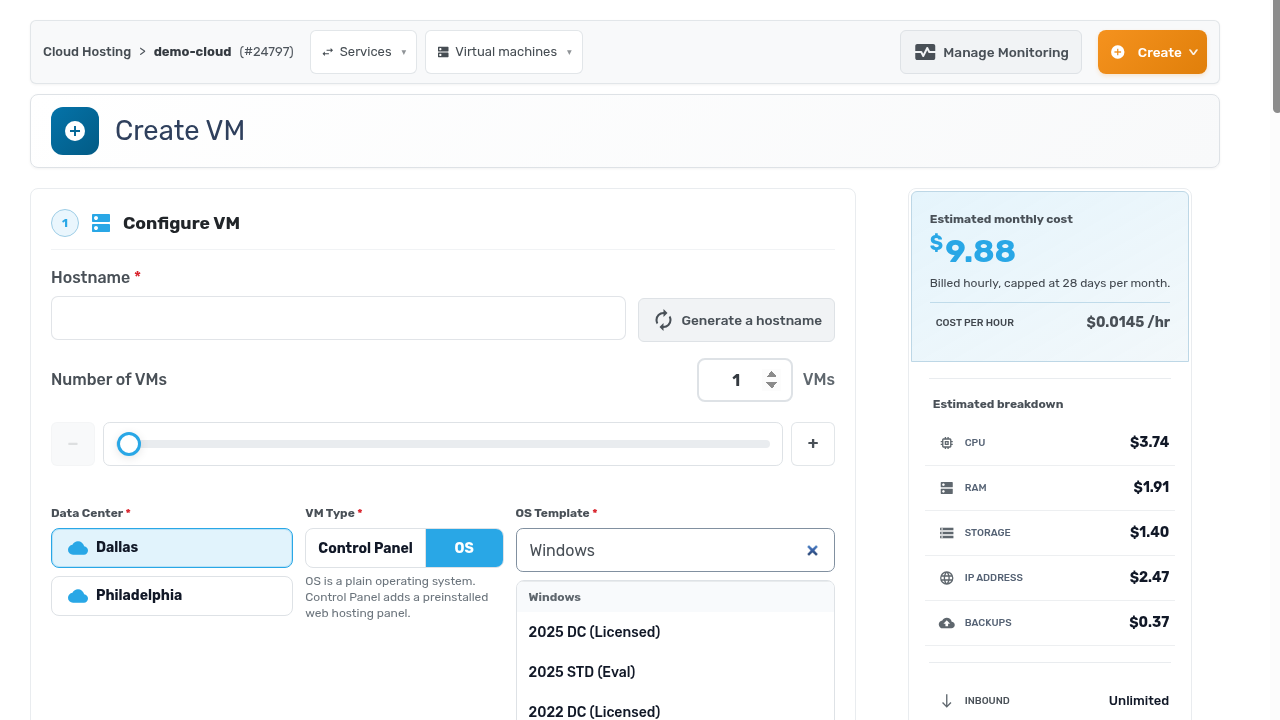The height and width of the screenshot is (720, 1280).
Task: Click the storage icon in cost breakdown
Action: click(x=947, y=533)
